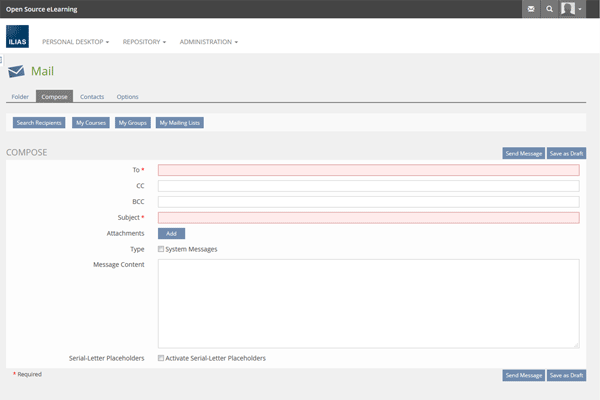Open the user avatar menu
The width and height of the screenshot is (600, 400).
(x=572, y=9)
